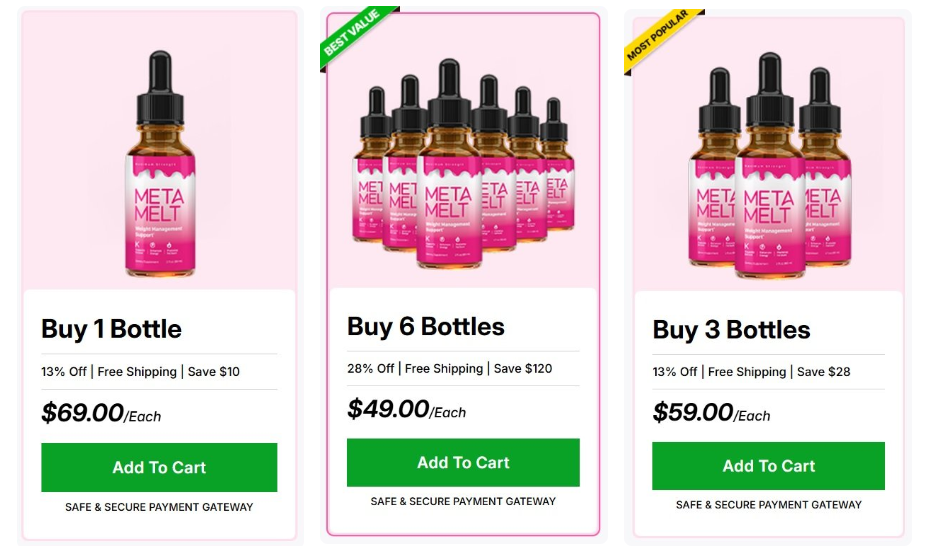Viewport: 927px width, 546px height.
Task: Click the $59.00 each price
Action: 711,412
